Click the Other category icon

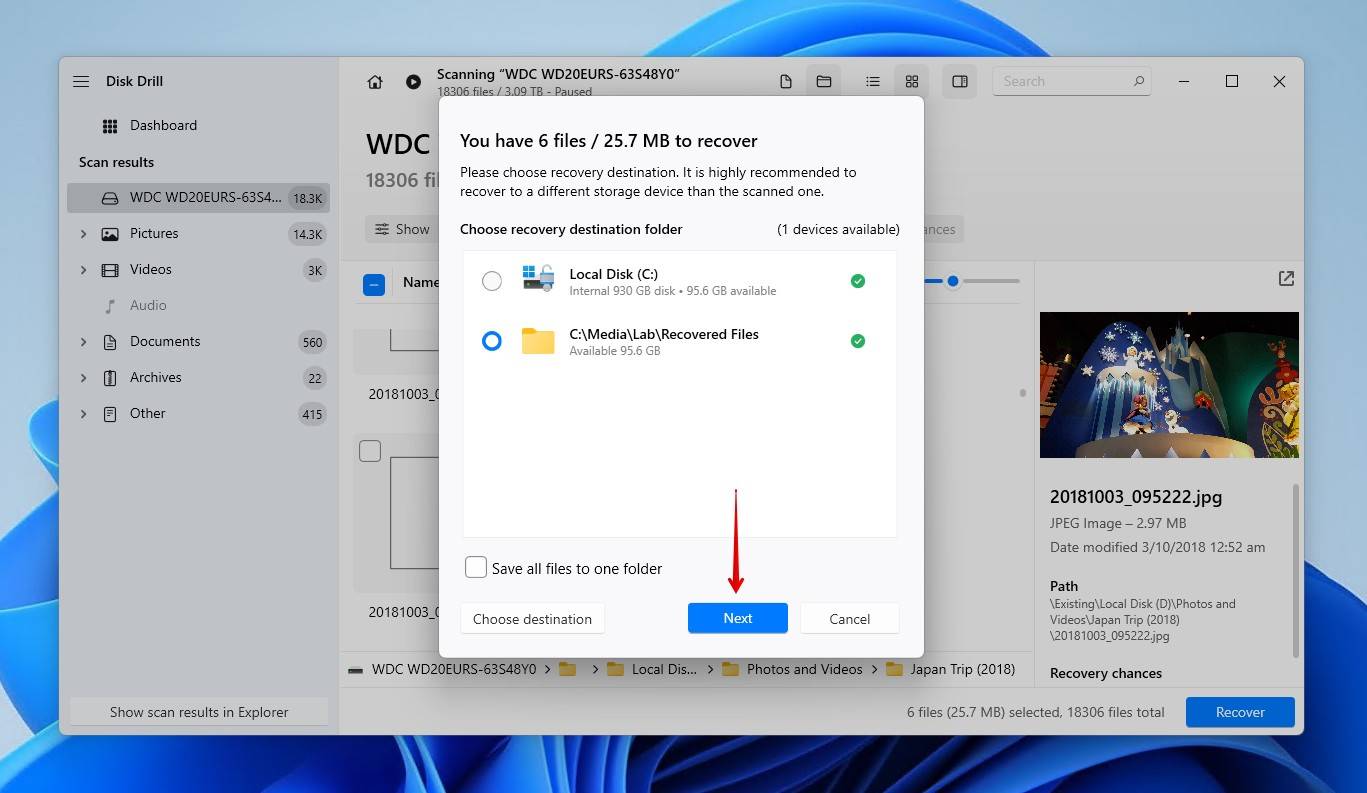tap(110, 414)
